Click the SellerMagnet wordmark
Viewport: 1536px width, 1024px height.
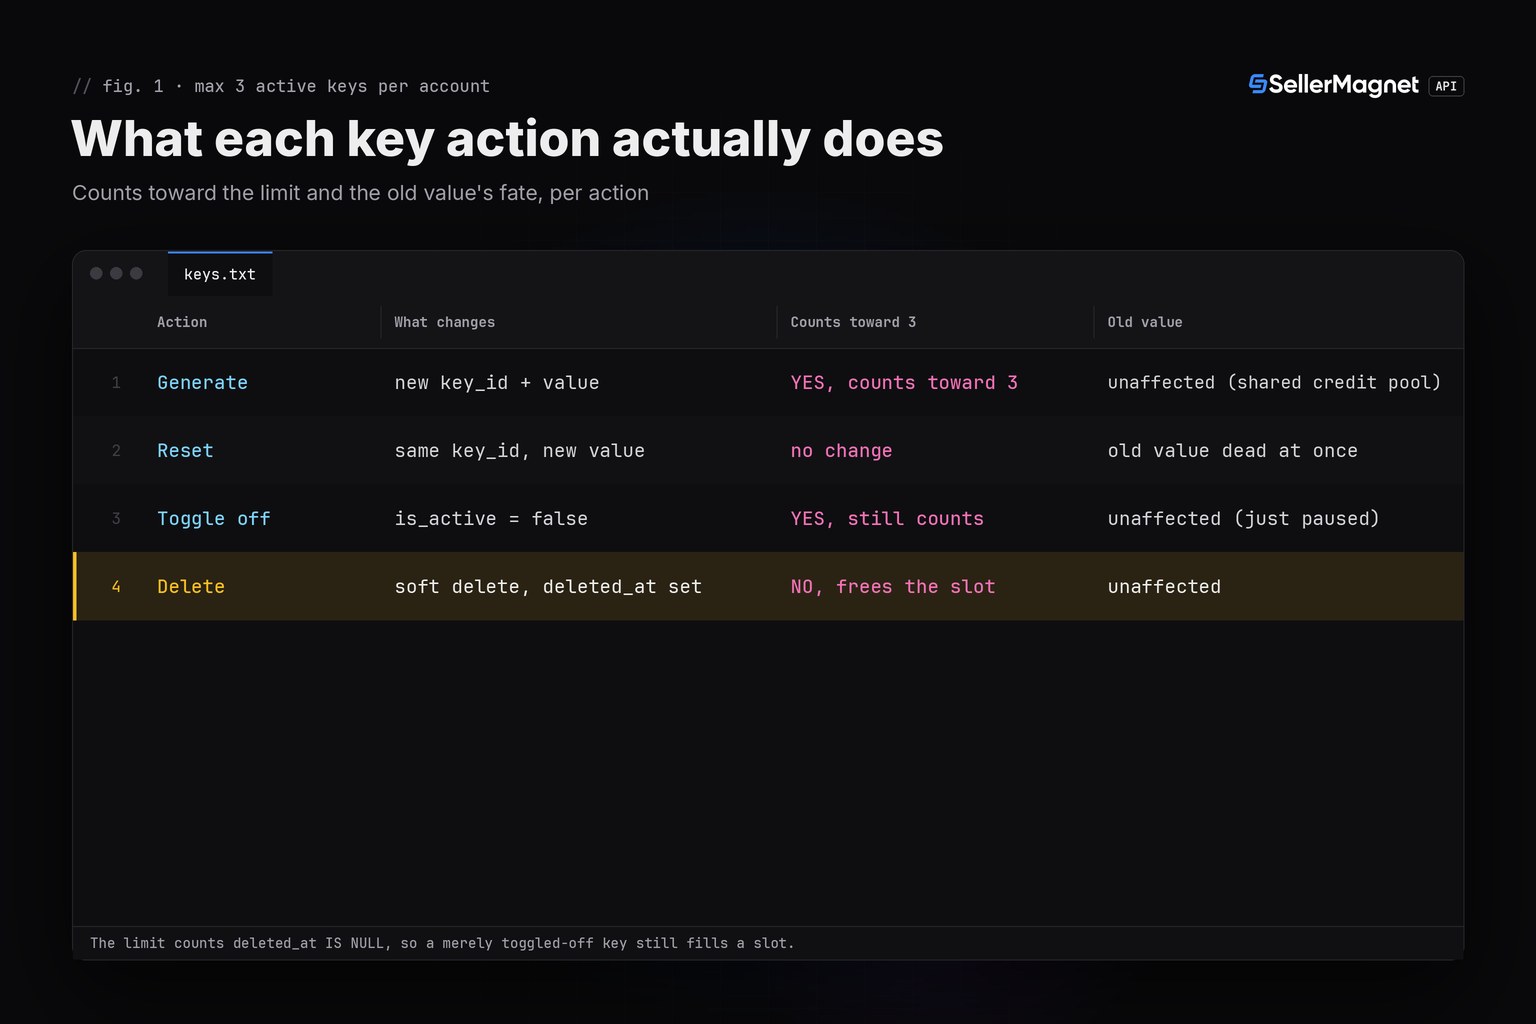pyautogui.click(x=1343, y=86)
